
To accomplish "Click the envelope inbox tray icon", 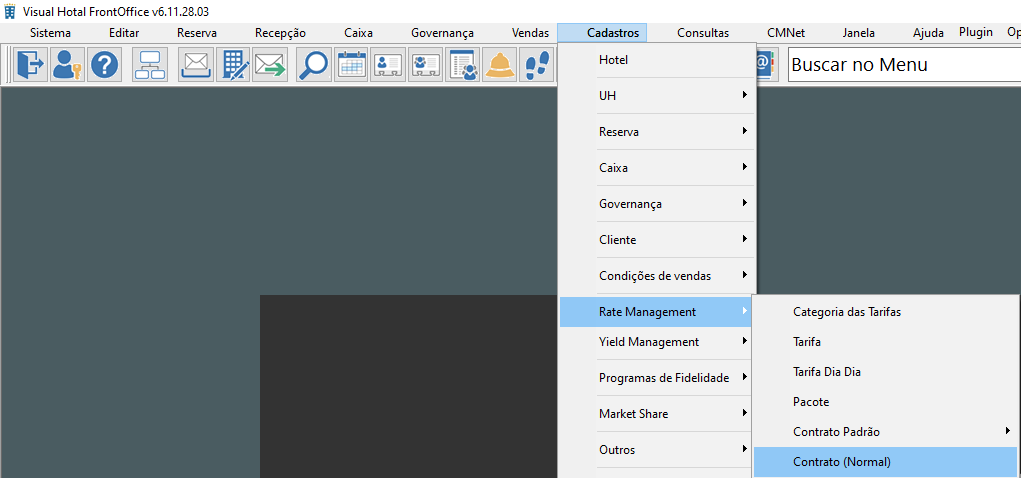I will (x=196, y=64).
